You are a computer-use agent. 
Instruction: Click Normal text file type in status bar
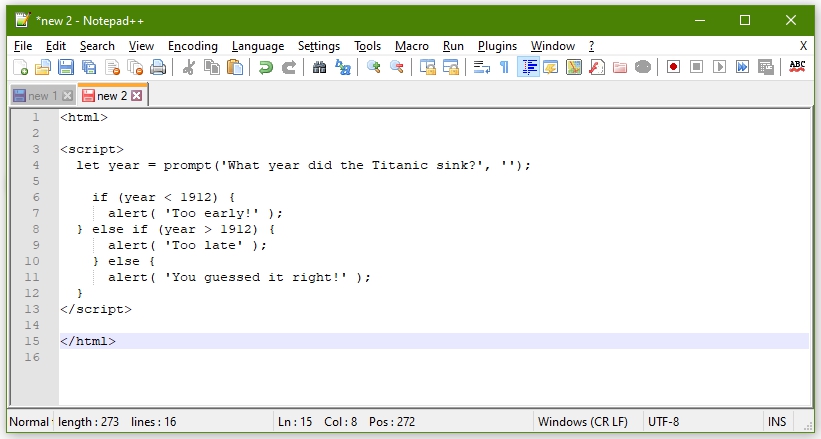(x=29, y=422)
